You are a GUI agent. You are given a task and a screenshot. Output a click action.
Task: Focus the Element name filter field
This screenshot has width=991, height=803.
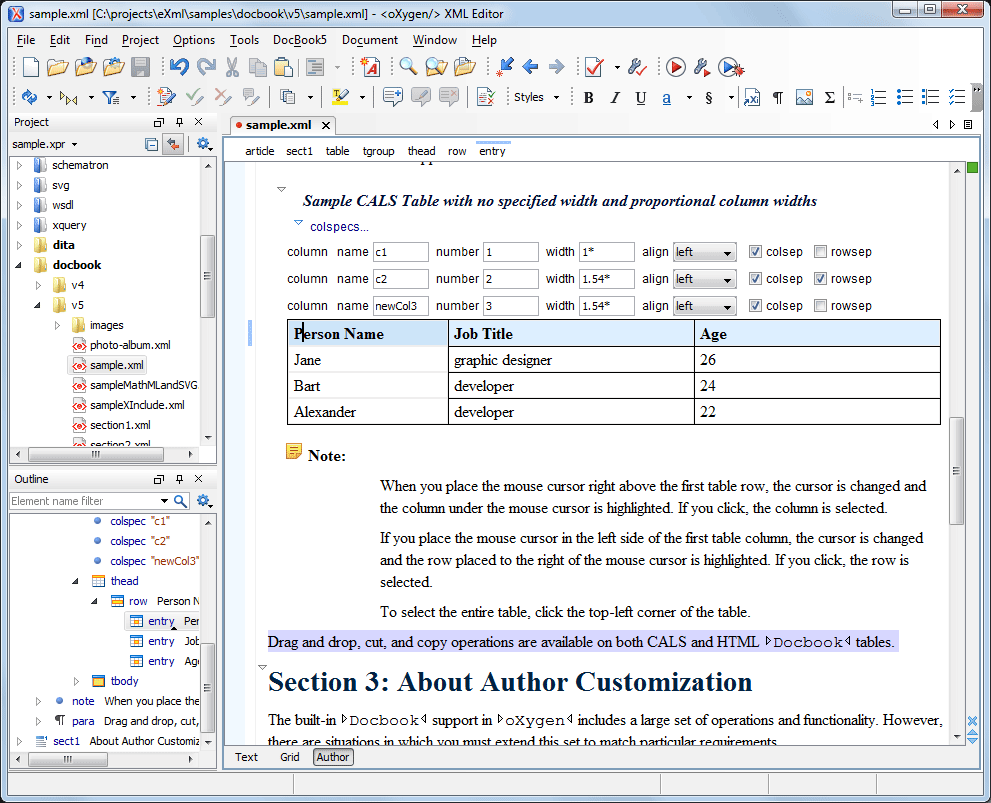pos(85,501)
